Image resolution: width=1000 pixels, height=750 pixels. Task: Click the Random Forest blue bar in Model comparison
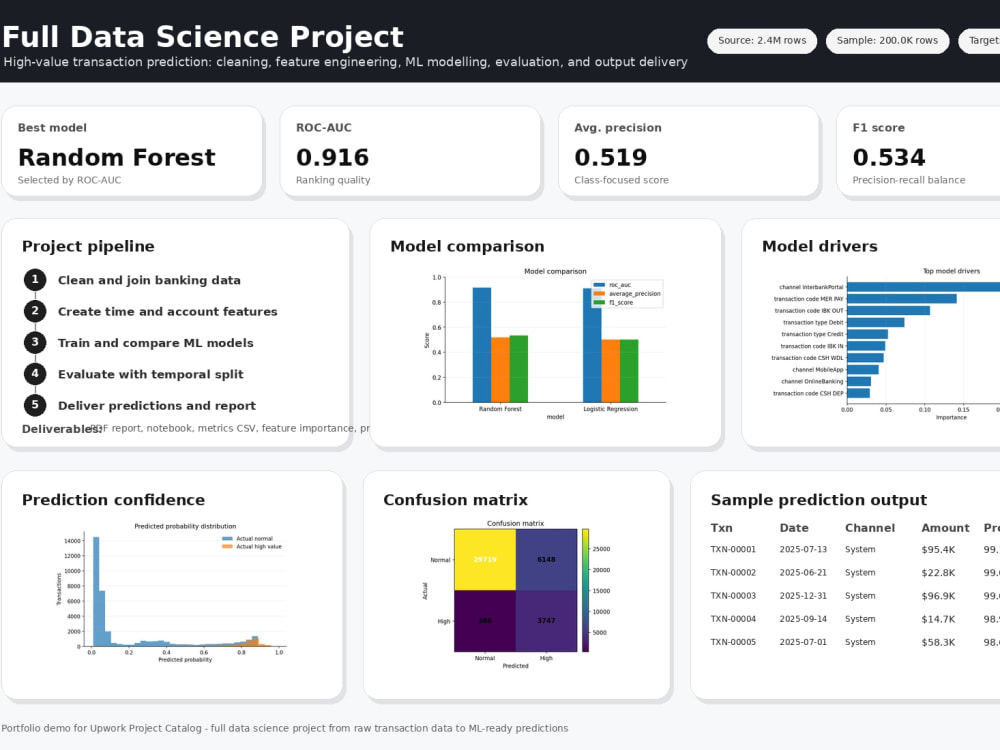pyautogui.click(x=482, y=345)
